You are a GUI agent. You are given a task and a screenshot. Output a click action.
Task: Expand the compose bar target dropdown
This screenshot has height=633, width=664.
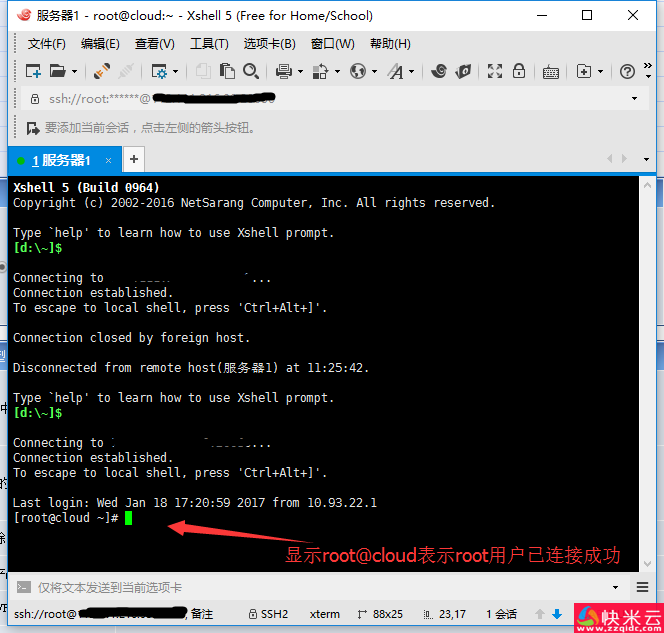[x=615, y=587]
